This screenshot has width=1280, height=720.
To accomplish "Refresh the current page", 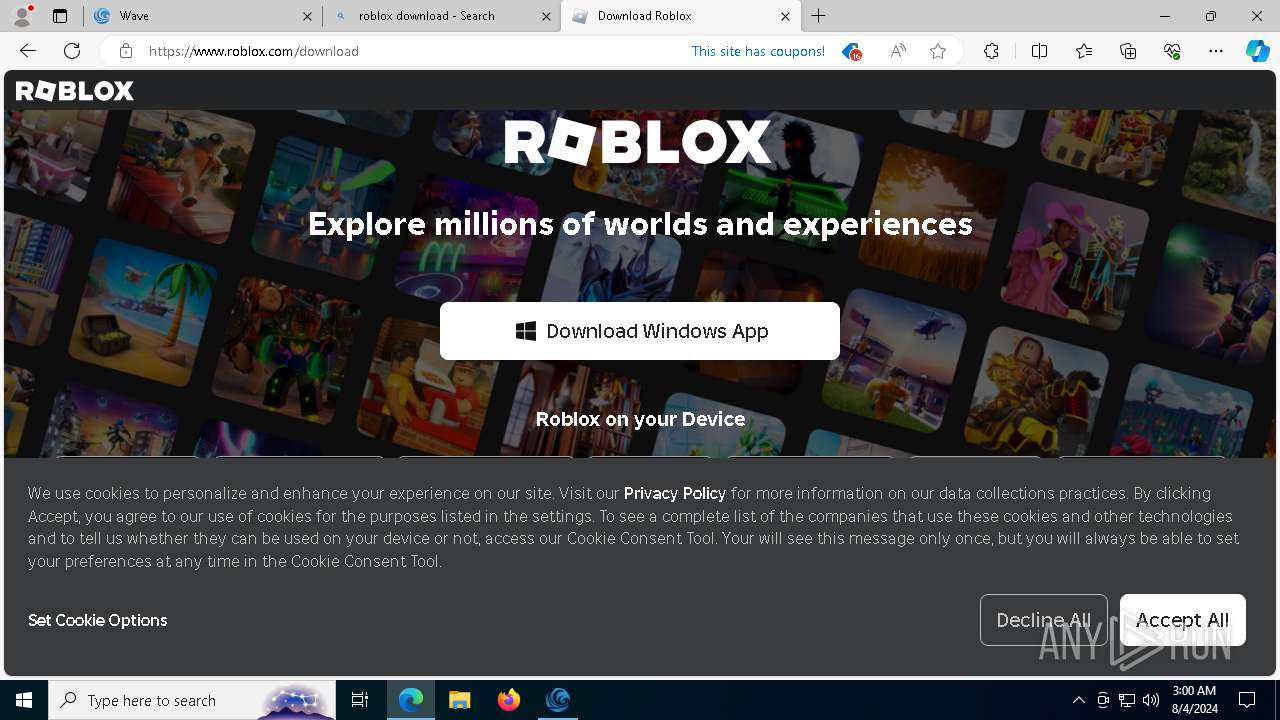I will pos(72,51).
